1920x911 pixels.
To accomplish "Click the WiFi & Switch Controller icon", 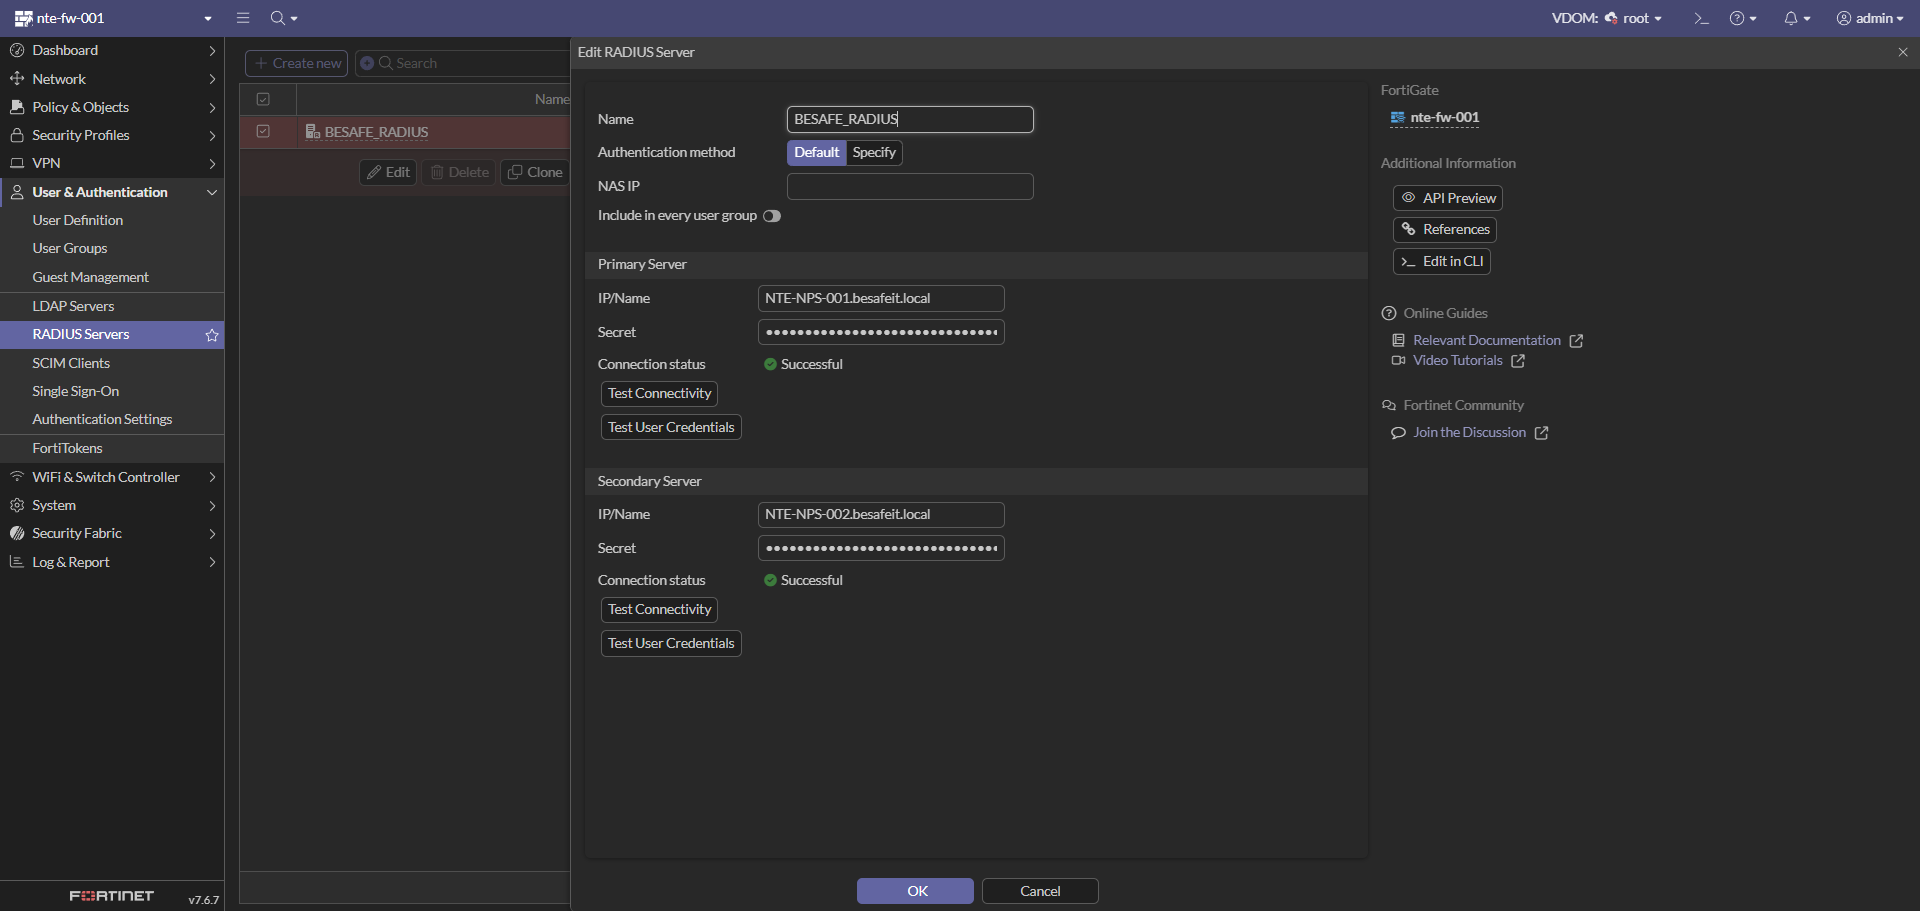I will pyautogui.click(x=17, y=477).
